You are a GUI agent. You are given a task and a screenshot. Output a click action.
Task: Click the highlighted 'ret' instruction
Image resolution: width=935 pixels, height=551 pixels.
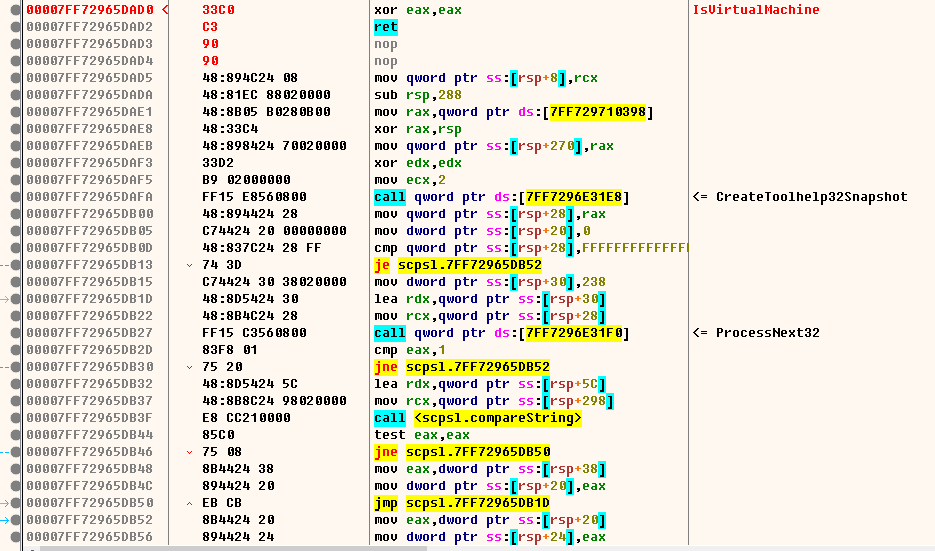(386, 27)
